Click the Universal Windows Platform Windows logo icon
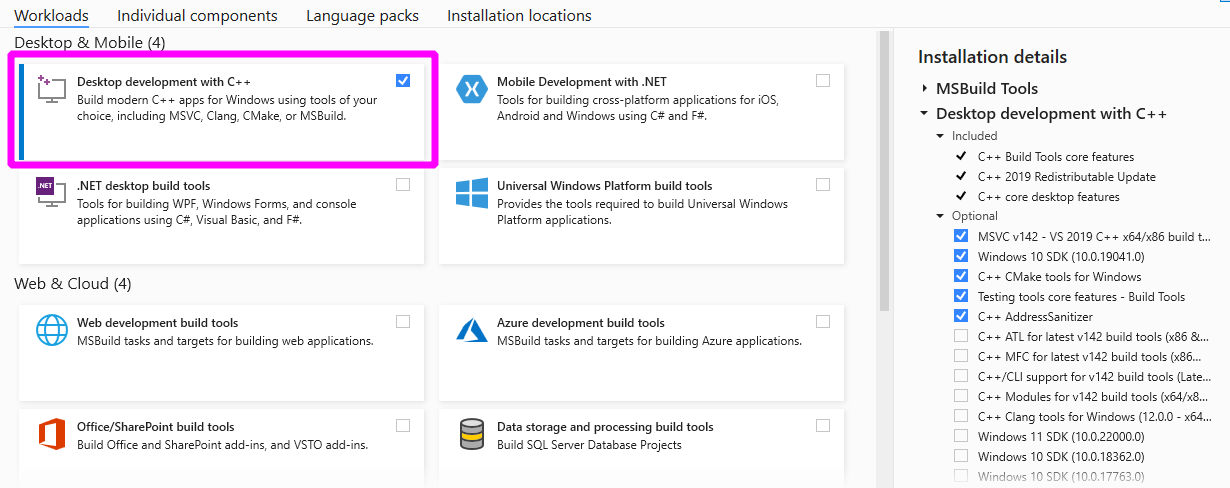The height and width of the screenshot is (488, 1230). [471, 193]
